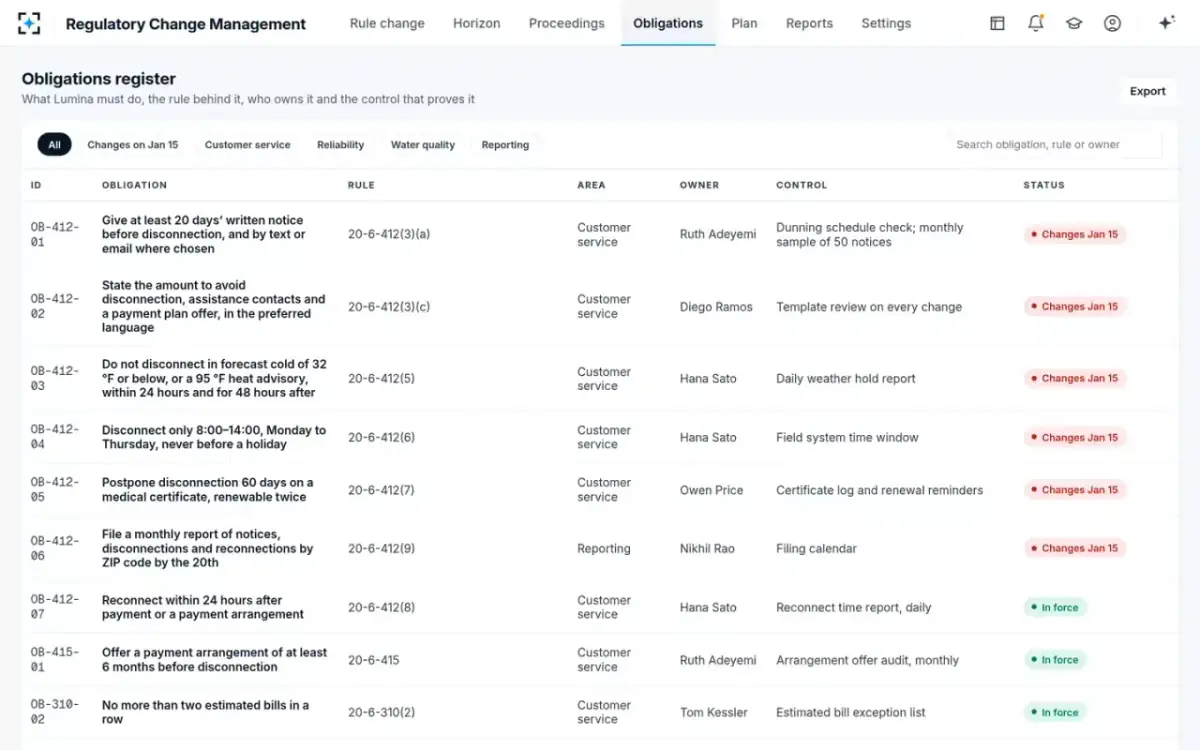Viewport: 1200px width, 750px height.
Task: Filter by Reporting chip
Action: pos(505,145)
